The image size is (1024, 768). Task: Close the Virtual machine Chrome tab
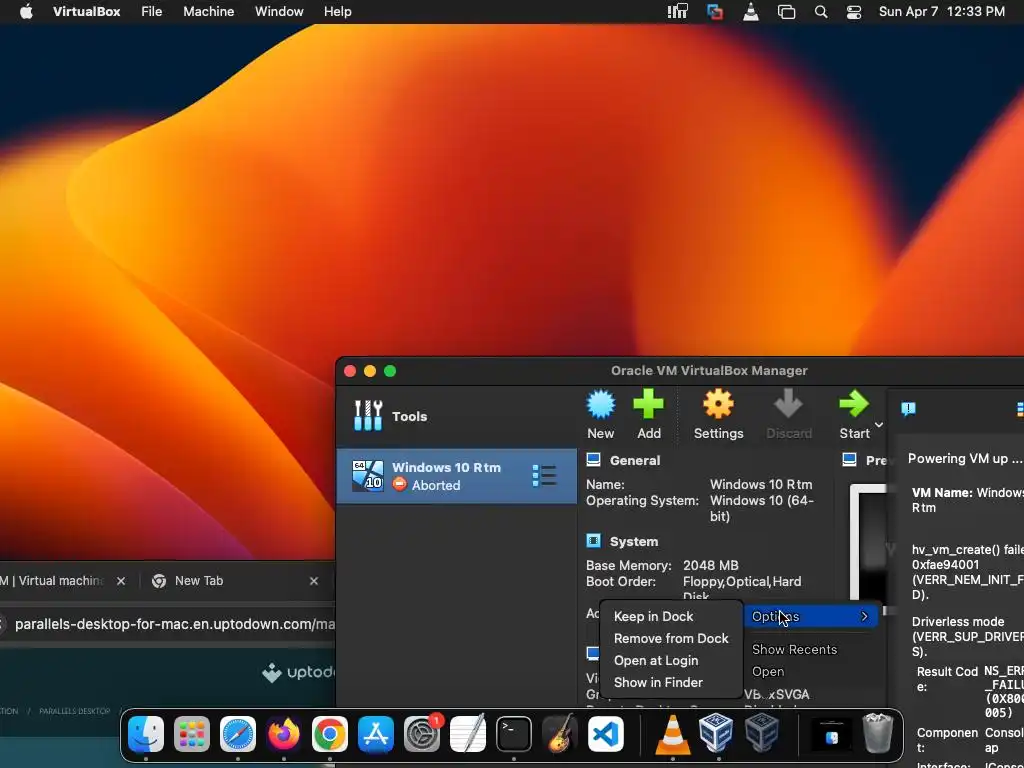(121, 581)
